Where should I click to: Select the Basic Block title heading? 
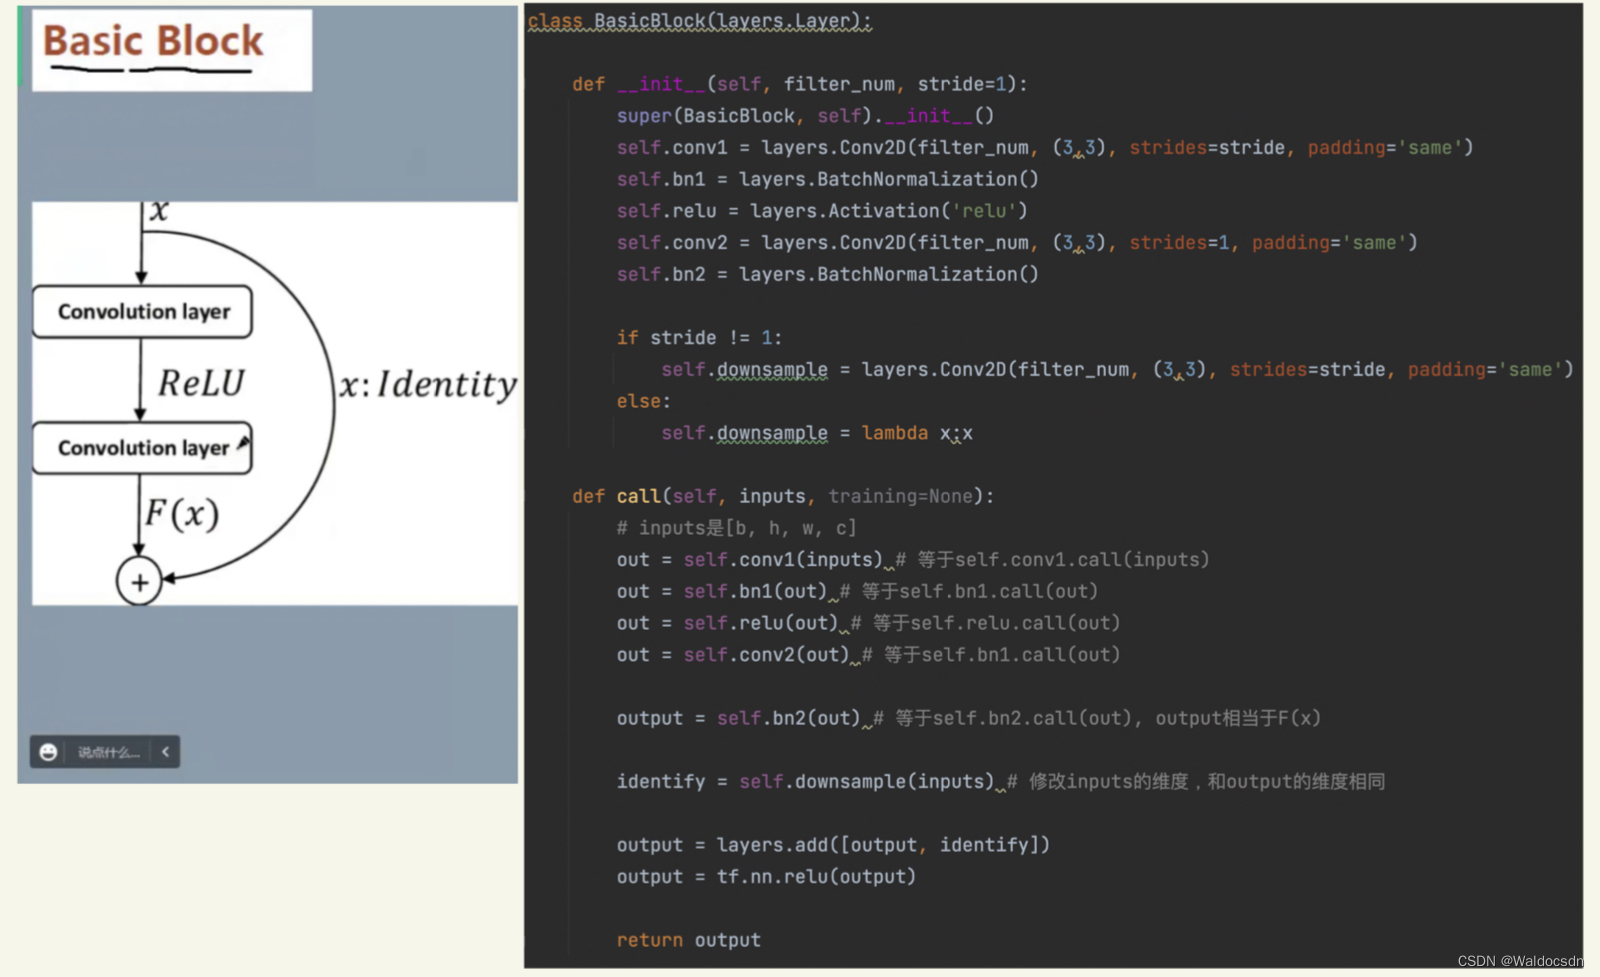coord(154,41)
